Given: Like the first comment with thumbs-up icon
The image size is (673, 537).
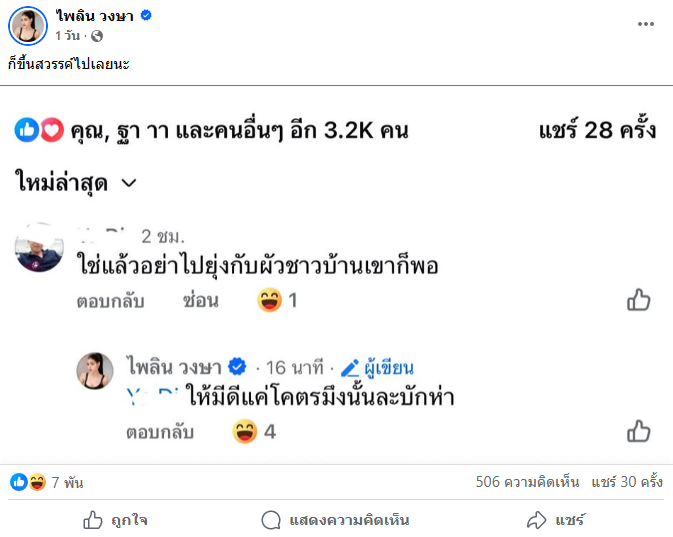Looking at the screenshot, I should pos(638,300).
